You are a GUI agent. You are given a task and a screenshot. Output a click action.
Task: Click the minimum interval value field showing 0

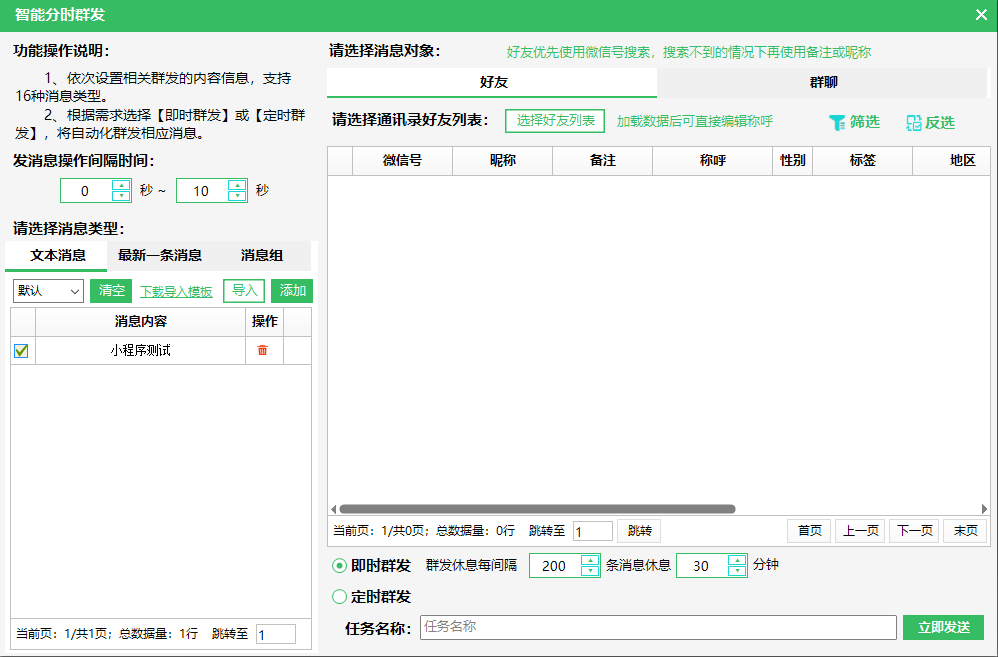85,191
